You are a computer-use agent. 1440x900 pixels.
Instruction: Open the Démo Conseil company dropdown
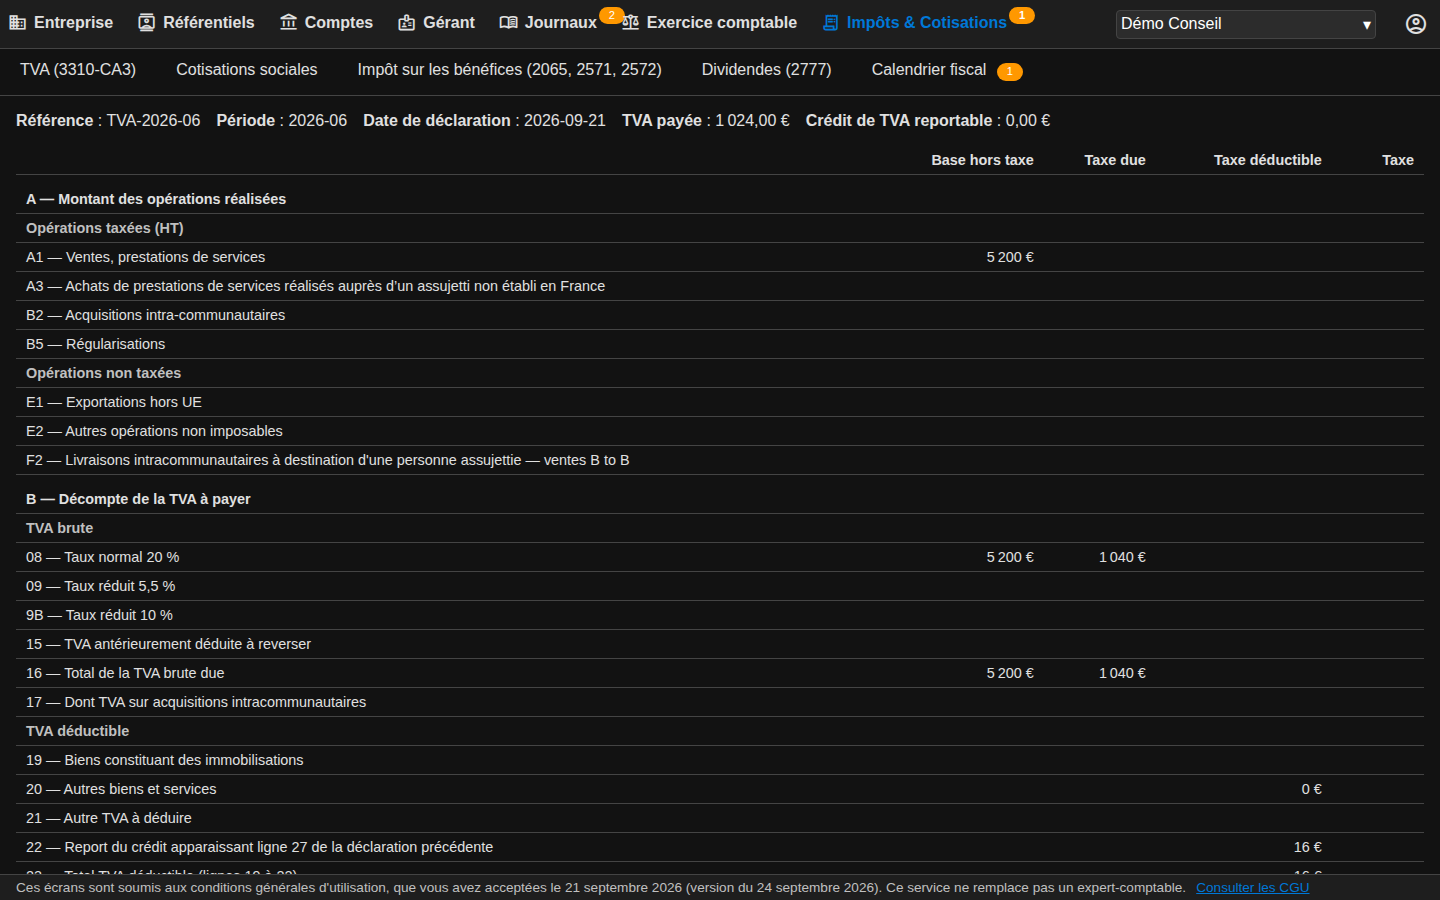(x=1246, y=24)
